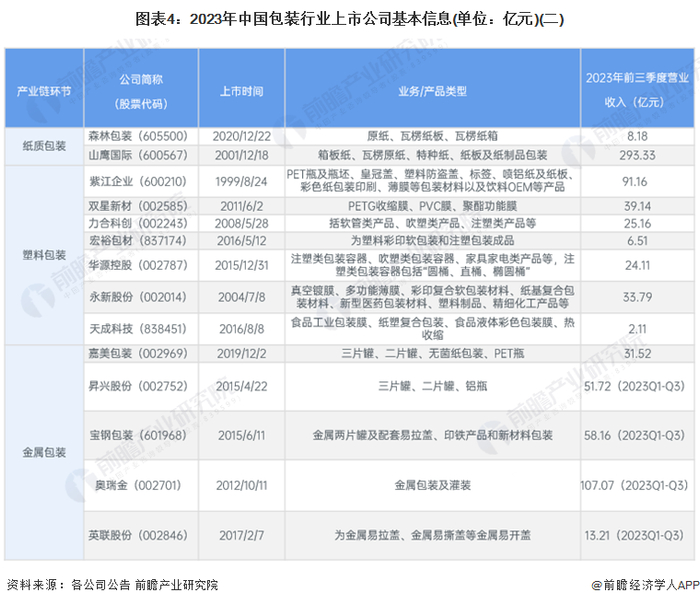The height and width of the screenshot is (604, 700).
Task: Click revenue value 31.52
Action: click(637, 354)
